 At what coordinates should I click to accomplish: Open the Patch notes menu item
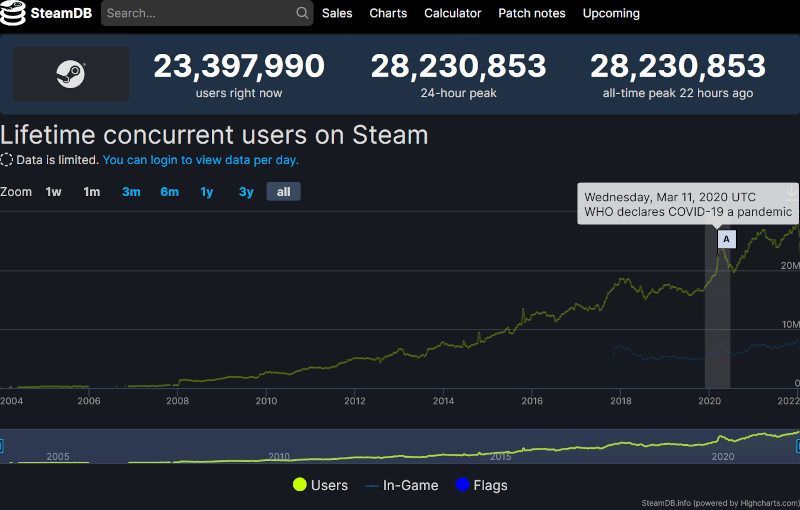pyautogui.click(x=532, y=13)
